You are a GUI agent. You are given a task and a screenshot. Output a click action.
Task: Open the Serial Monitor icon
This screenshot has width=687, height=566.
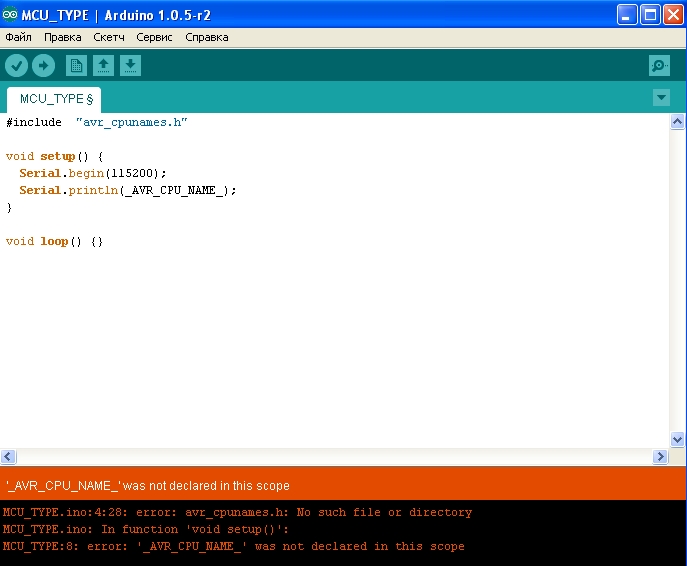[659, 66]
